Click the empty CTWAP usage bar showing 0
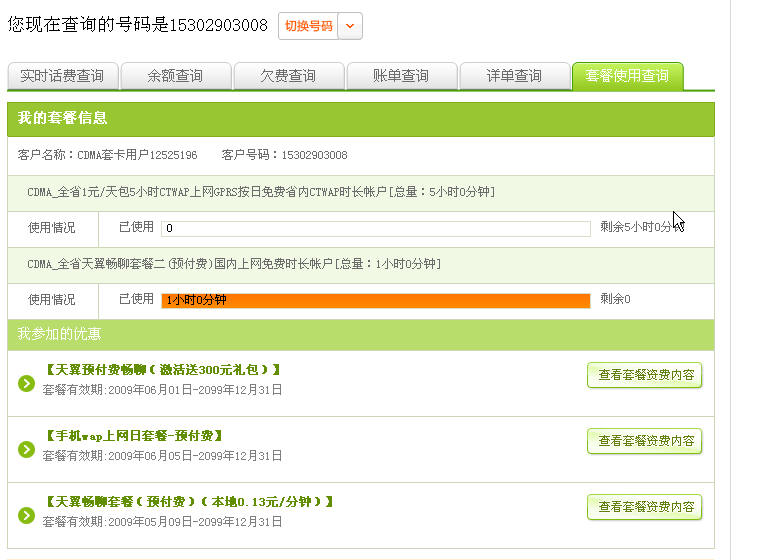The width and height of the screenshot is (763, 560). tap(376, 228)
